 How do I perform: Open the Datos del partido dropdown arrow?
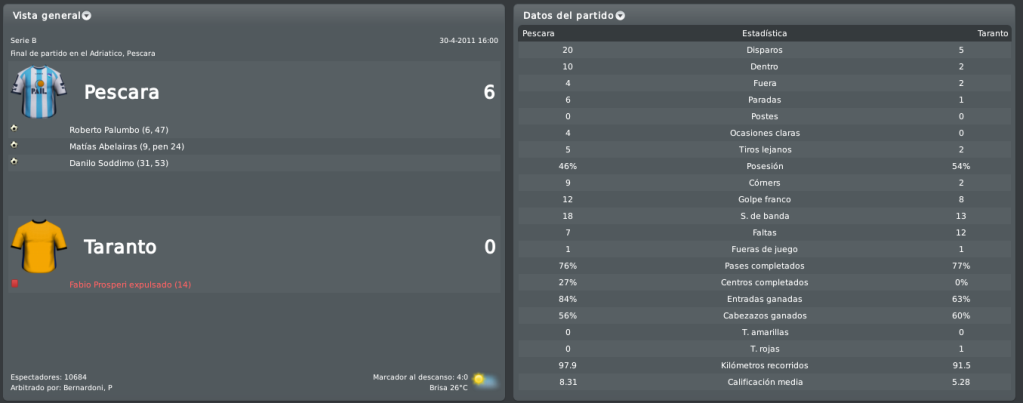coord(620,16)
